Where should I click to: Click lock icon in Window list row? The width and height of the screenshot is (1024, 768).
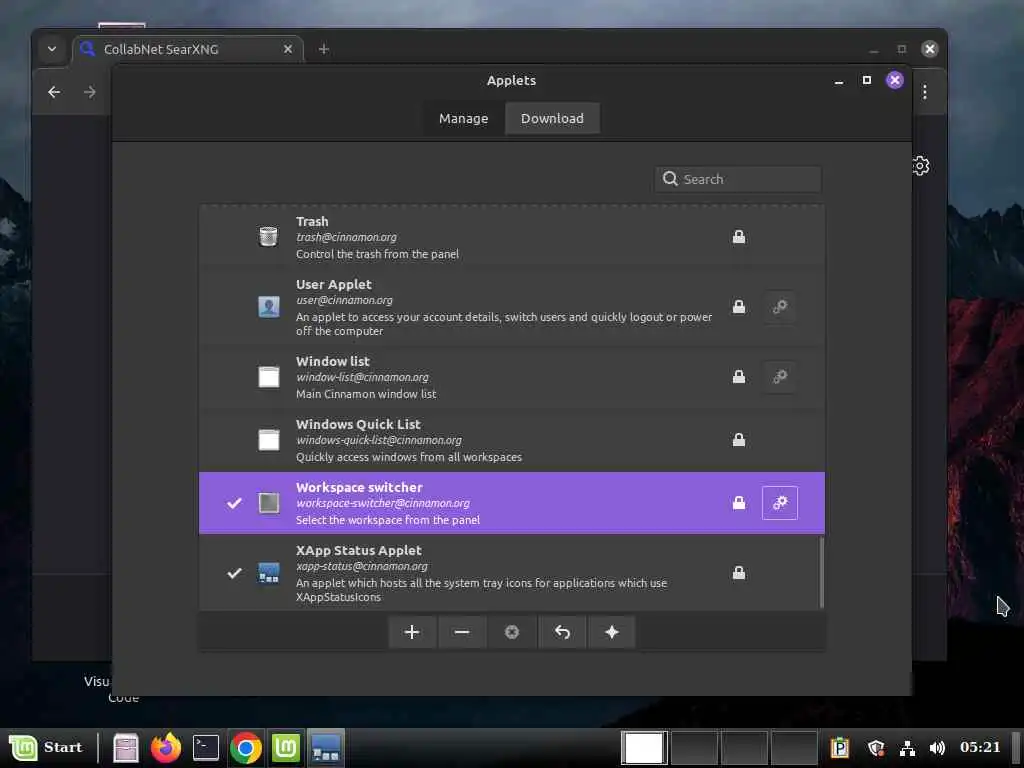739,377
